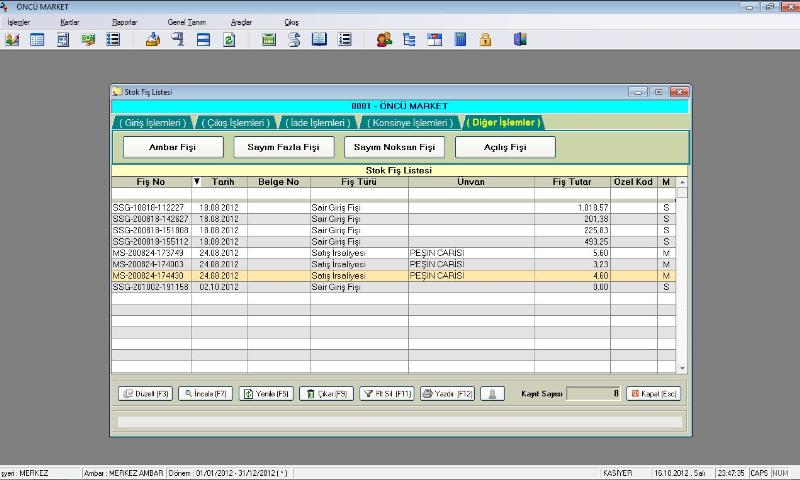Select row SSG-201002-191158
Viewport: 800px width, 480px height.
click(x=393, y=287)
